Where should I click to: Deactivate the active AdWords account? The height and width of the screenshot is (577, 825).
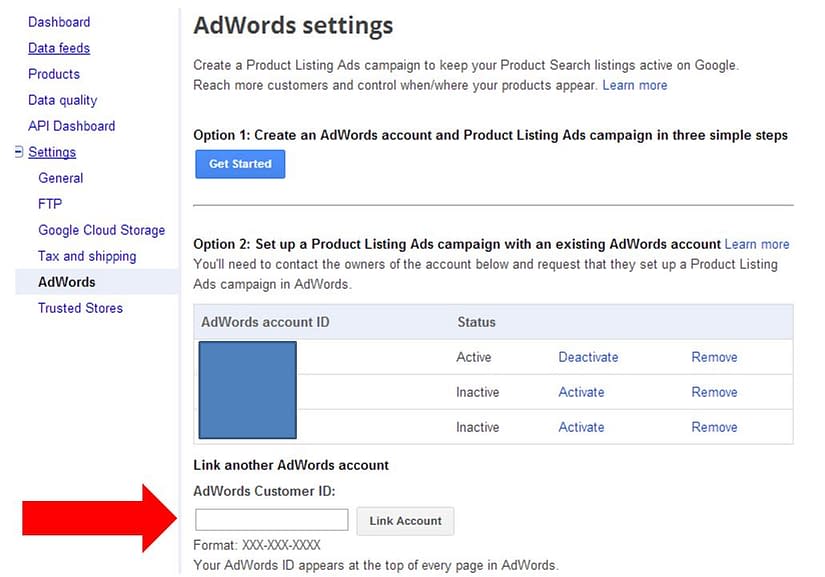588,357
